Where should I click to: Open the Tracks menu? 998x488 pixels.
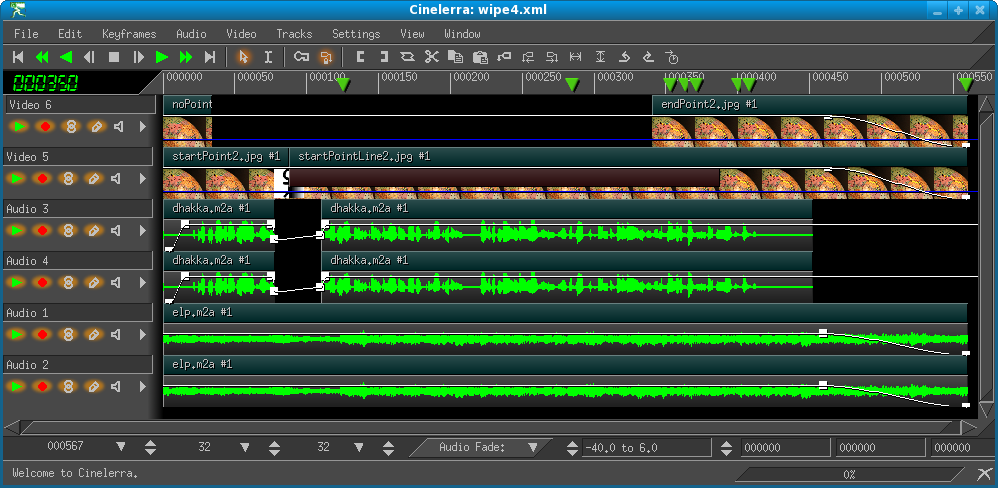pos(294,34)
